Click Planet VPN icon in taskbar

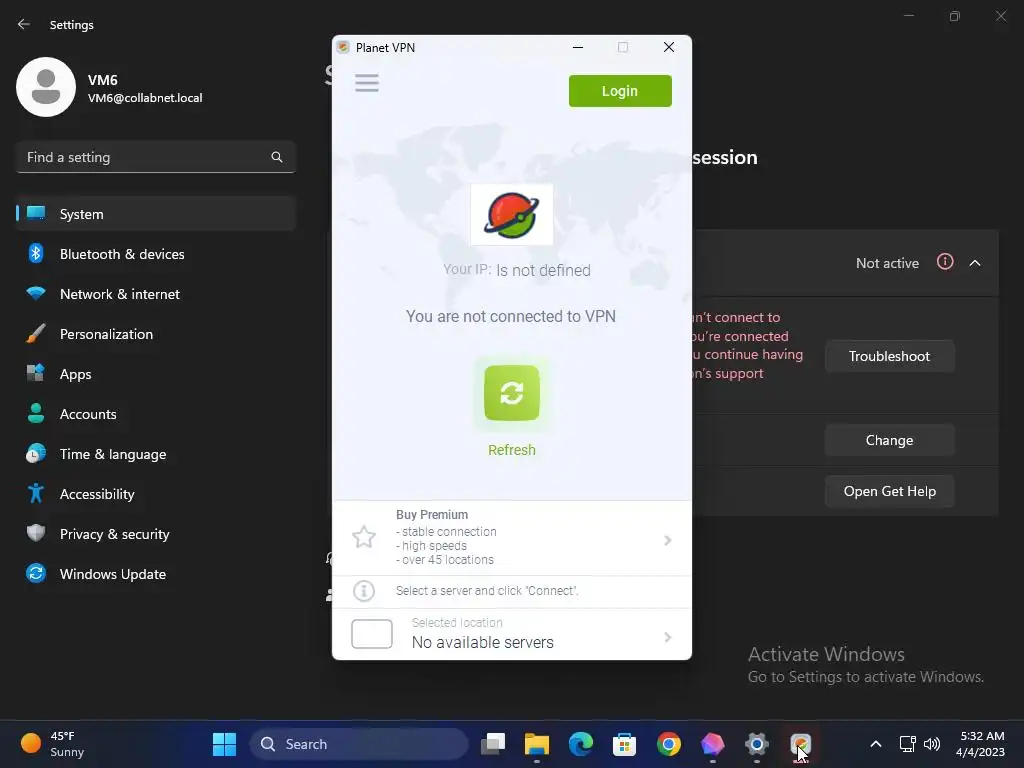click(x=800, y=744)
